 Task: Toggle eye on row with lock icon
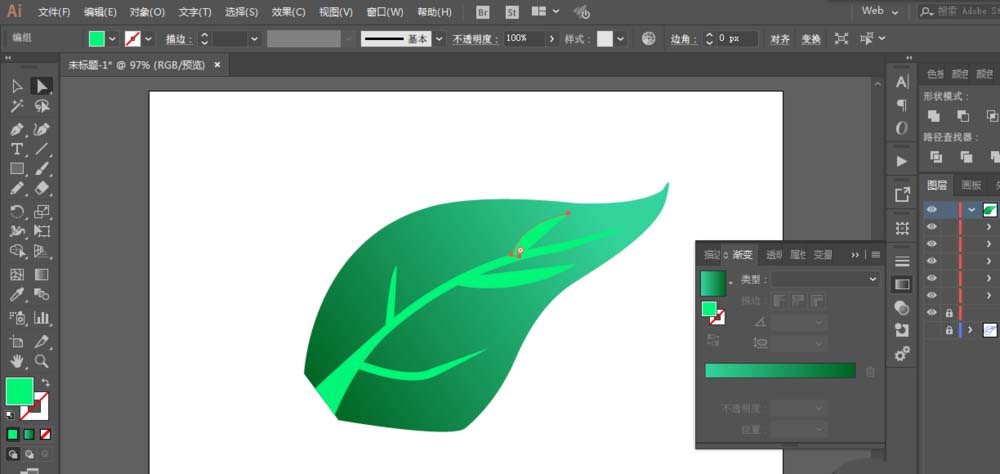point(932,313)
